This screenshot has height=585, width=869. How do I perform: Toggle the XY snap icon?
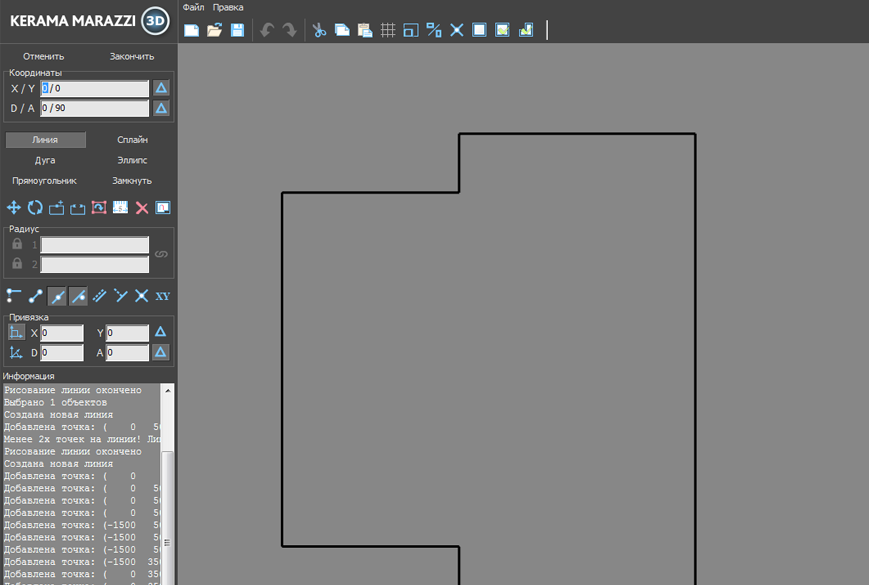click(x=162, y=296)
